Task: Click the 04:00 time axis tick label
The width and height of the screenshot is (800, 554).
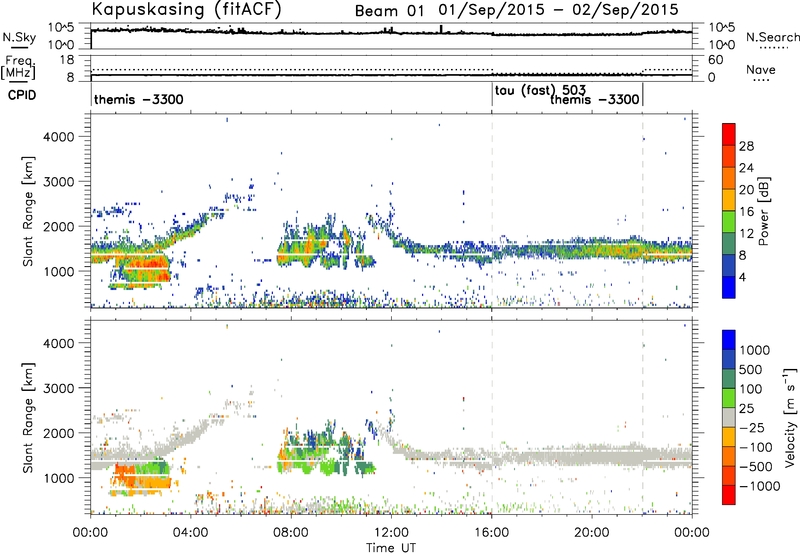Action: point(190,533)
